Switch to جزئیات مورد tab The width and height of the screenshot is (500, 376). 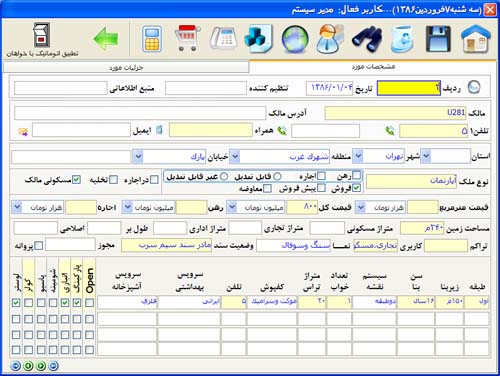[126, 68]
